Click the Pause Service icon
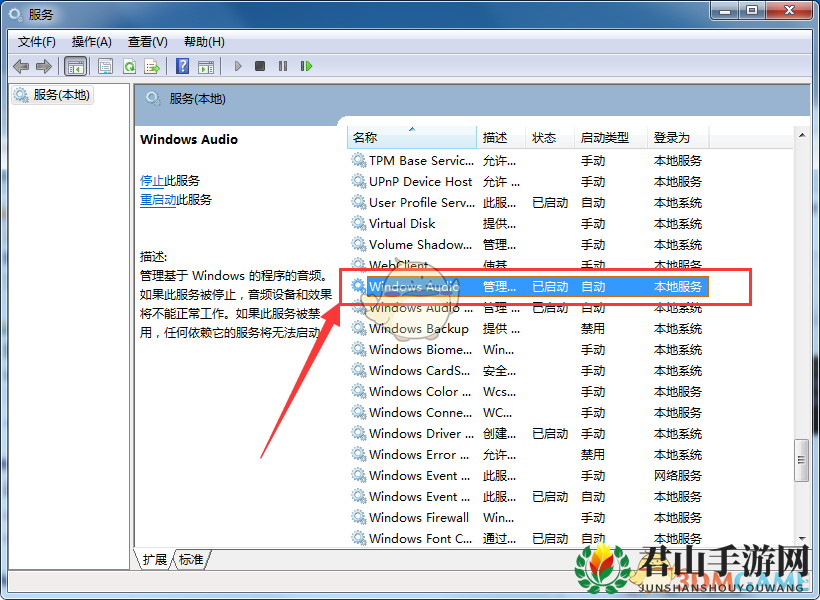Screen dimensions: 820x600 (x=283, y=66)
